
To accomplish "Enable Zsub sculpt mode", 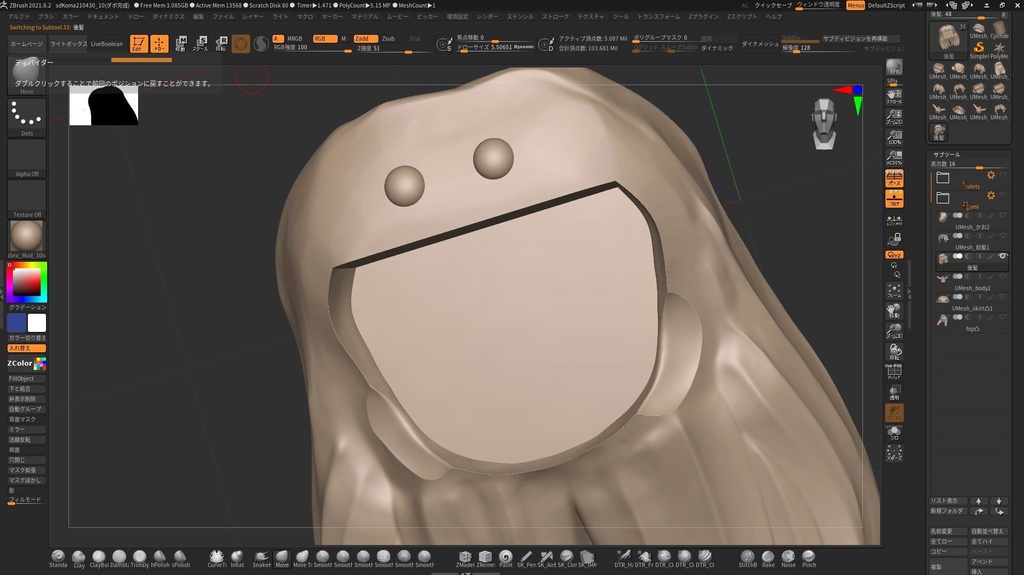I will coord(388,38).
